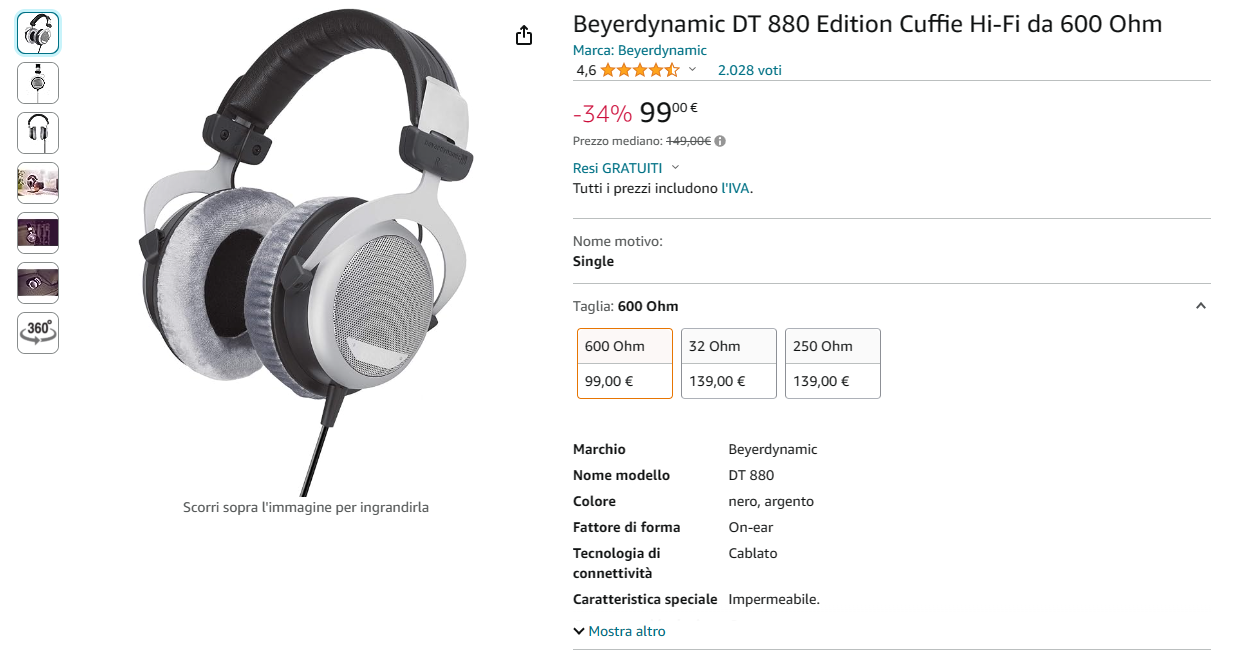The image size is (1234, 657).
Task: Choose the 32 Ohm size option
Action: [729, 363]
